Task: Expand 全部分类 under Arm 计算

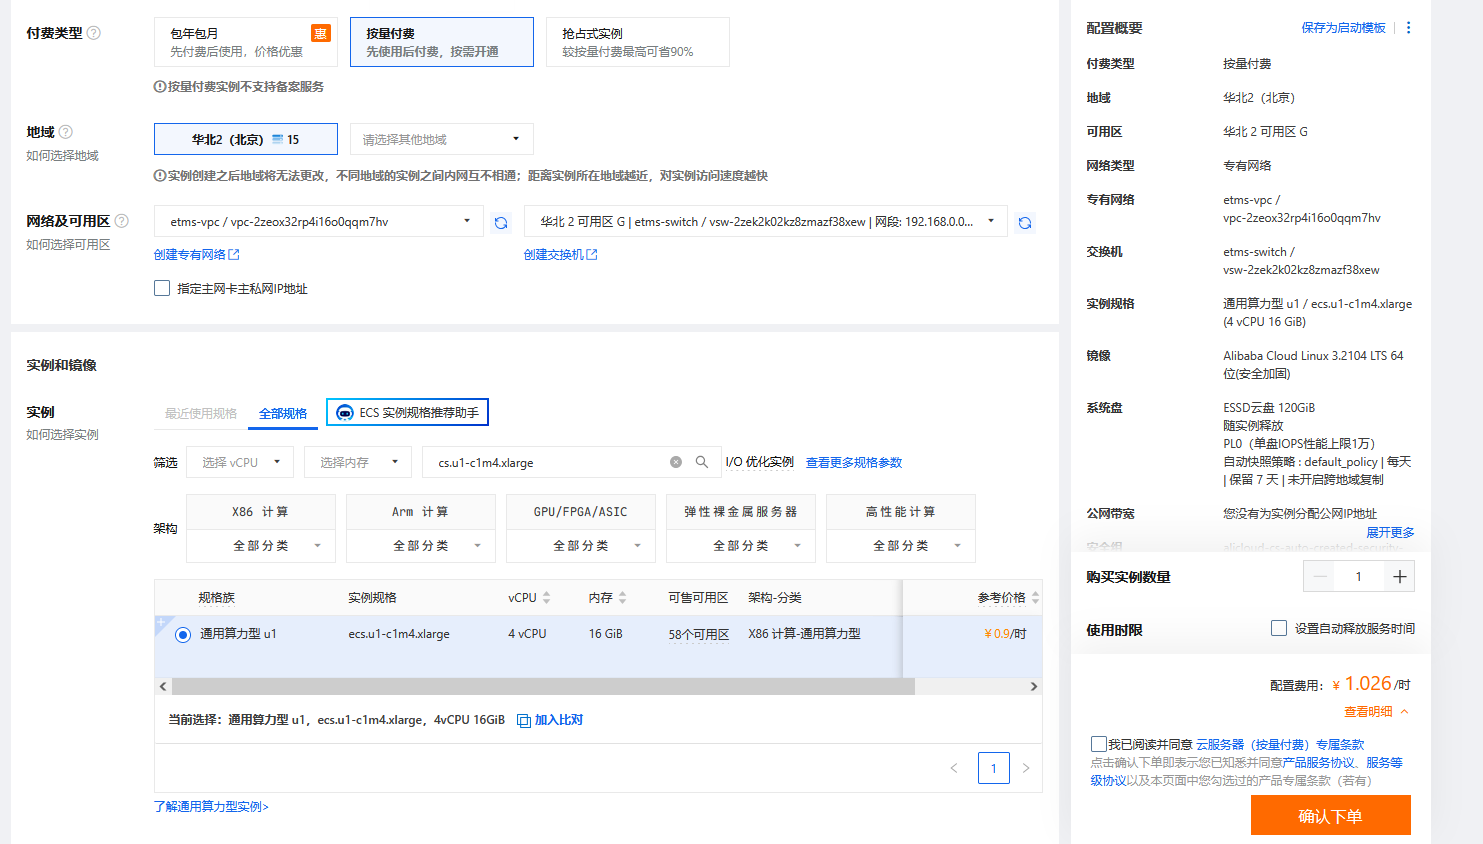Action: 421,546
